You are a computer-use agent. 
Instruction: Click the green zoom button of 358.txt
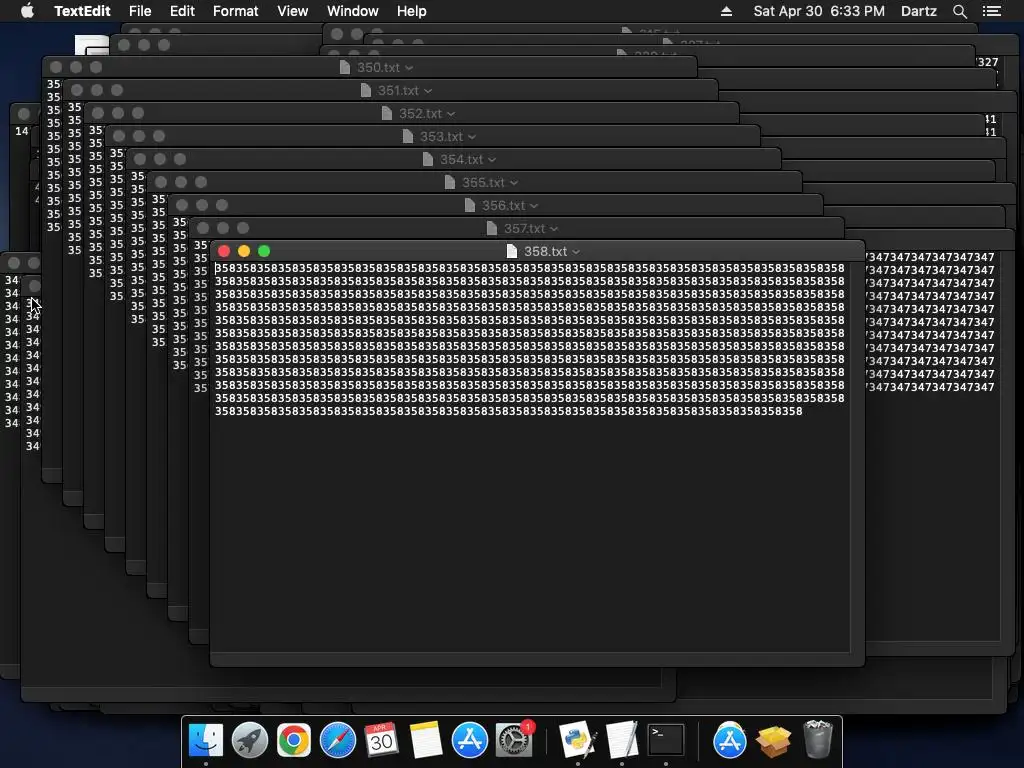pos(264,251)
